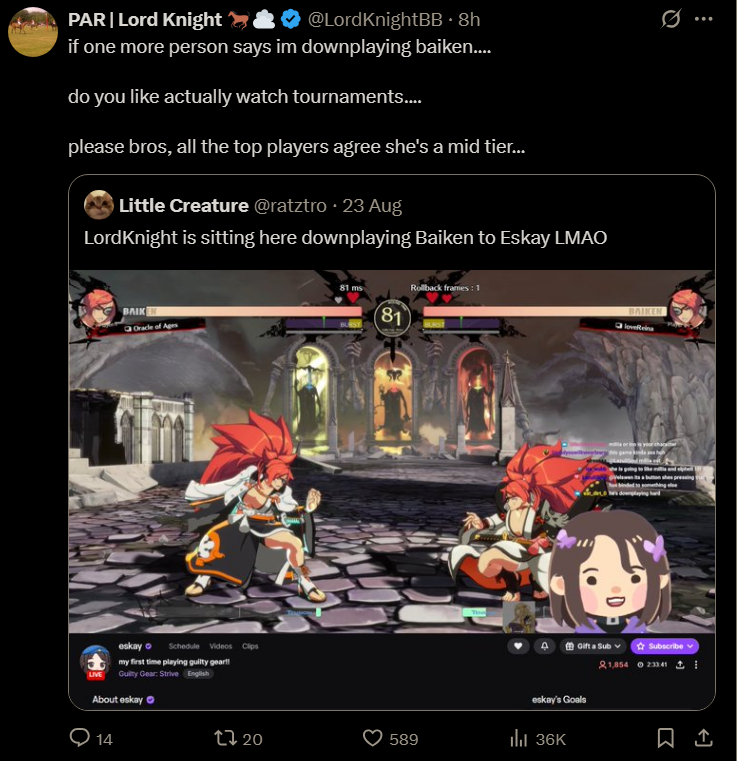
Task: Repost this tweet with retweet icon
Action: point(225,738)
